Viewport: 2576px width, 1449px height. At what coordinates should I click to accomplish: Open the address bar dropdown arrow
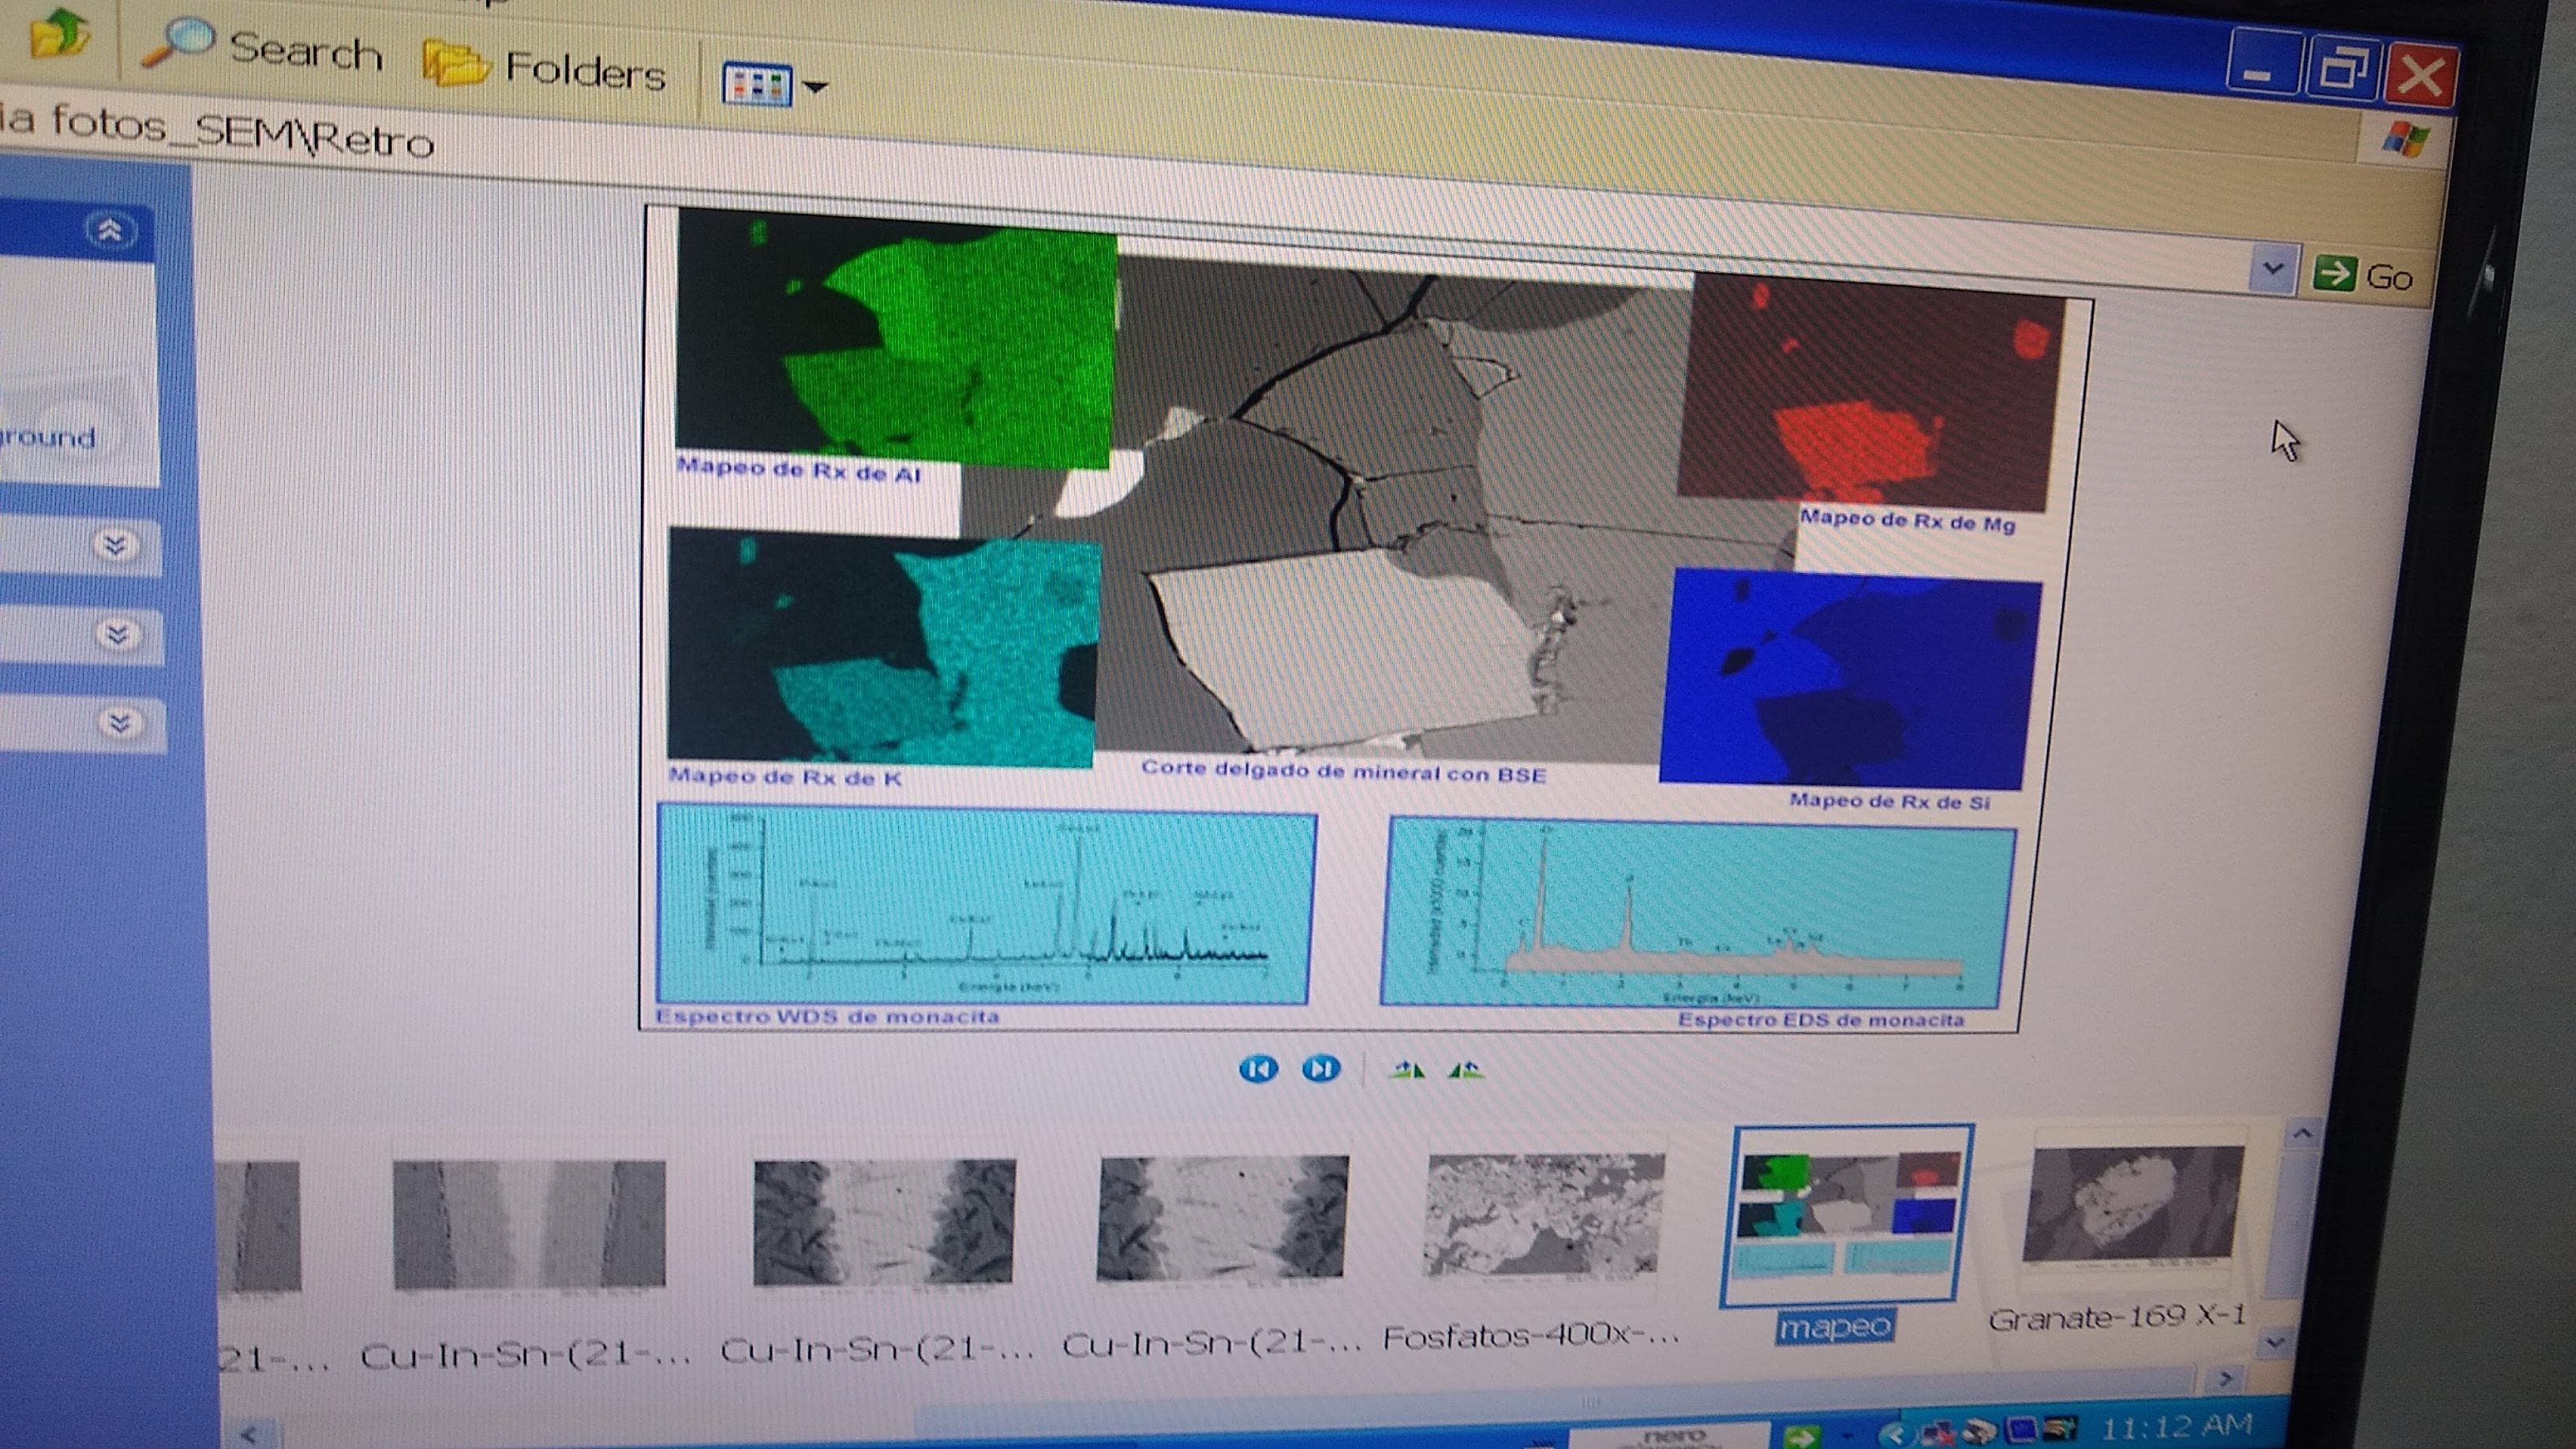pyautogui.click(x=2272, y=269)
